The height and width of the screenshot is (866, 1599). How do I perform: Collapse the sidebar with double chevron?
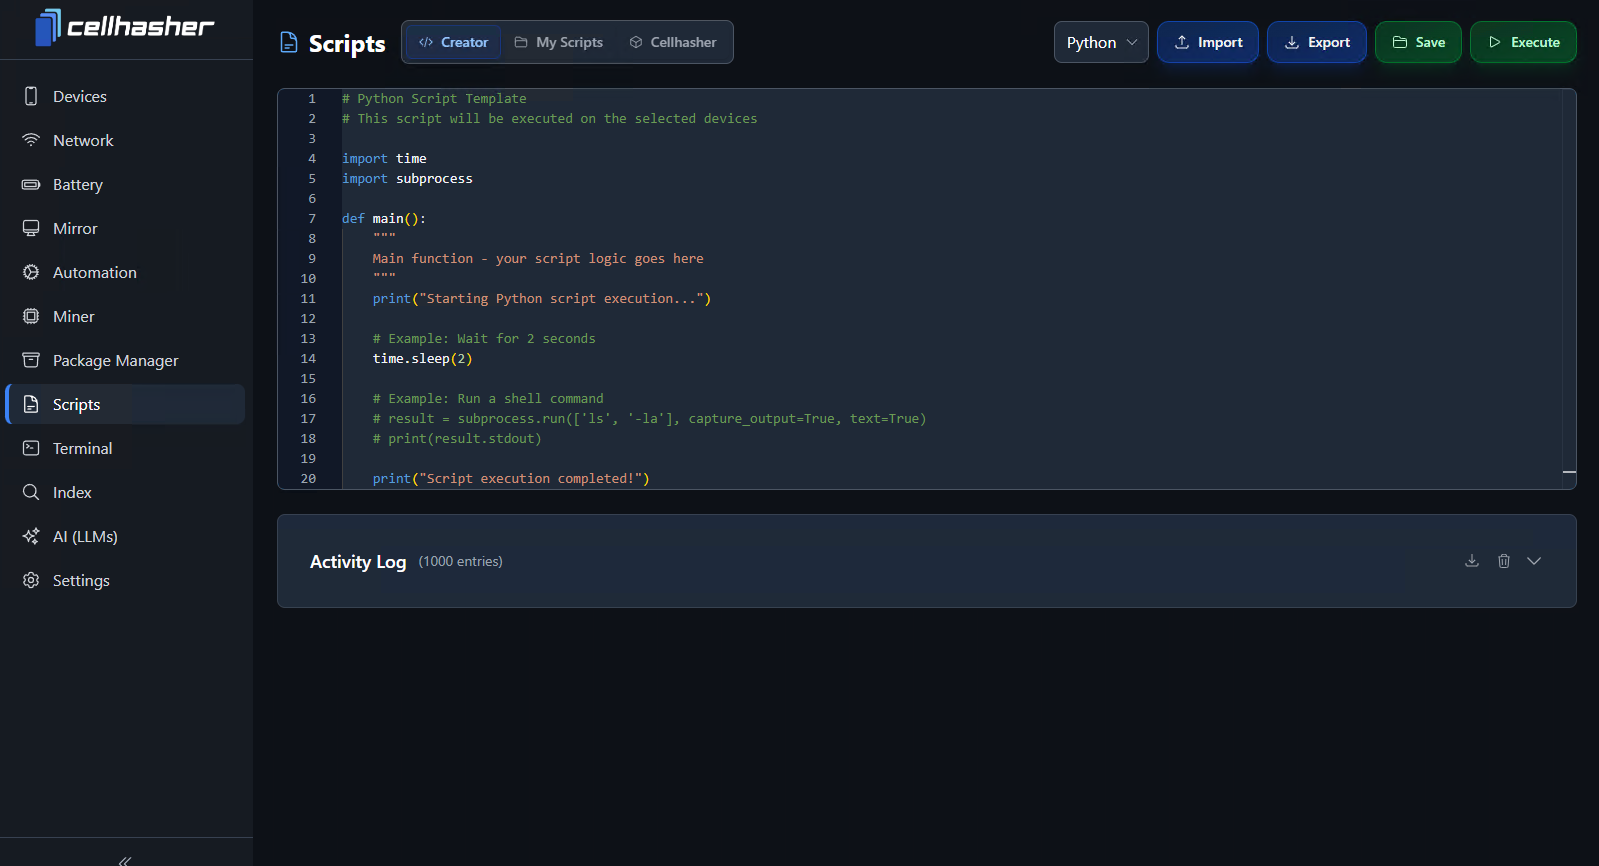pyautogui.click(x=125, y=859)
